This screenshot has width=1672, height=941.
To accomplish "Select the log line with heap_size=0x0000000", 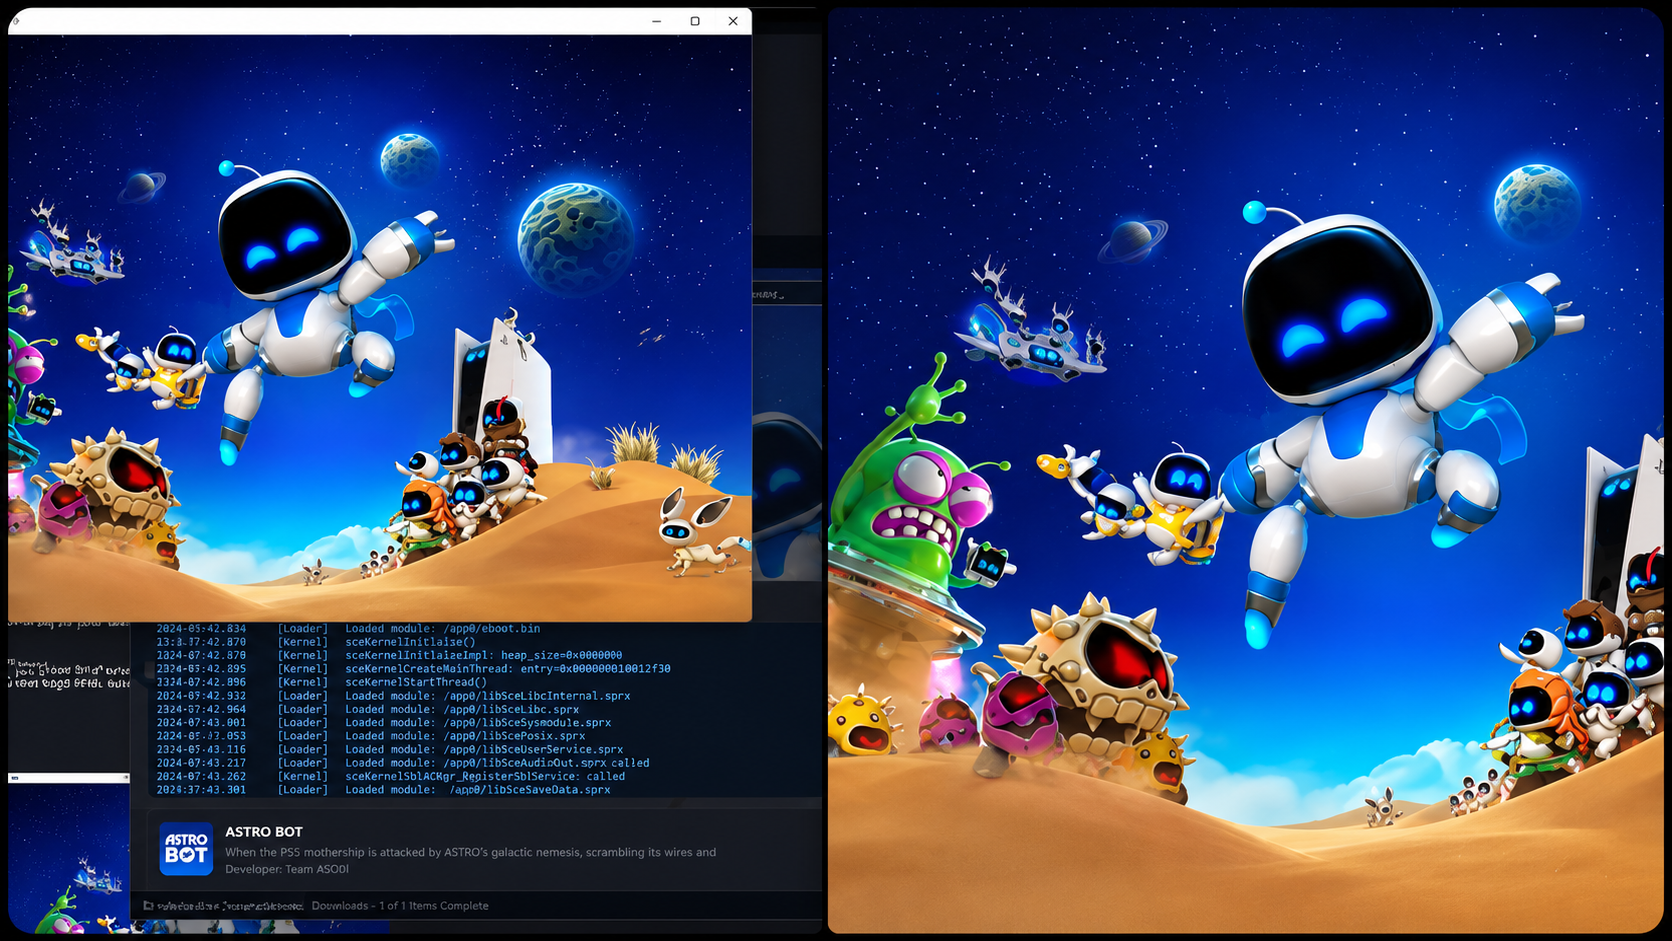I will 389,655.
